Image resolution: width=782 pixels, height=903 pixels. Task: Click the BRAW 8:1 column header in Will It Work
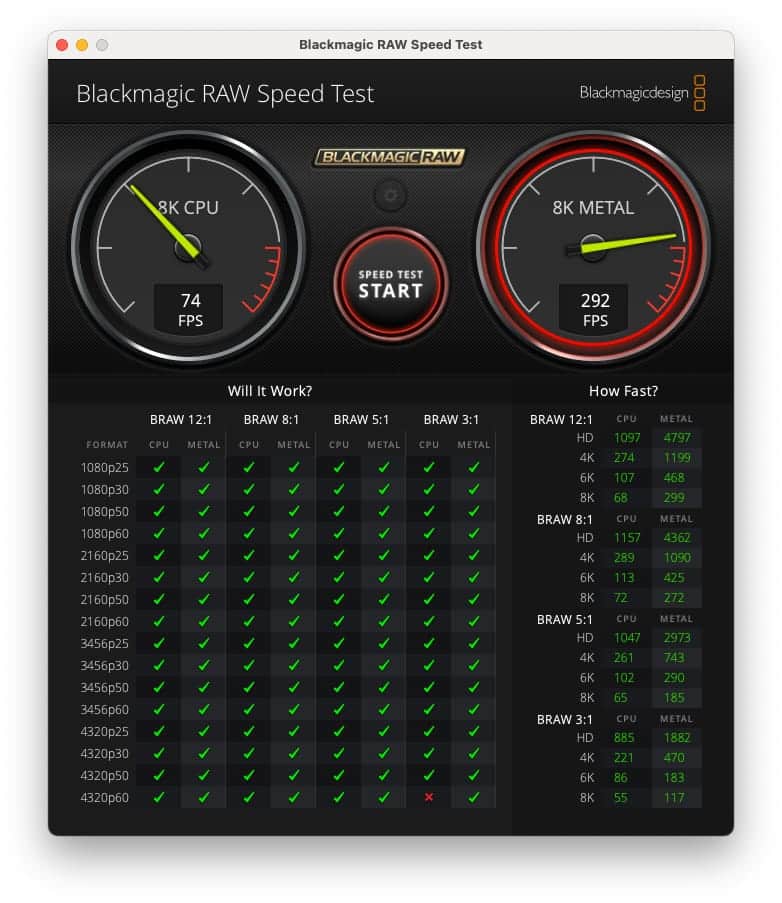pos(271,420)
